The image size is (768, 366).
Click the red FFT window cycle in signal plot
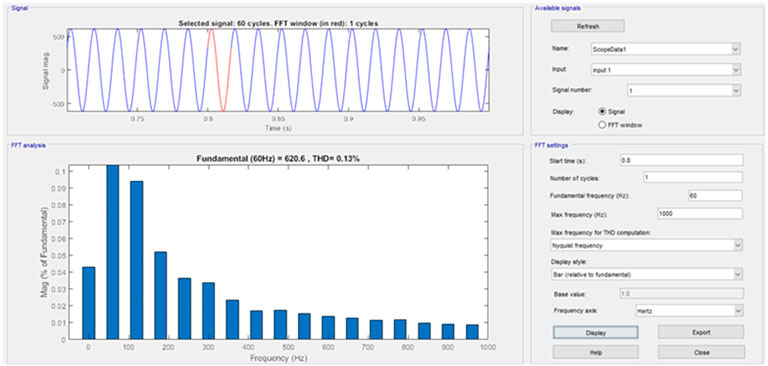[x=219, y=70]
